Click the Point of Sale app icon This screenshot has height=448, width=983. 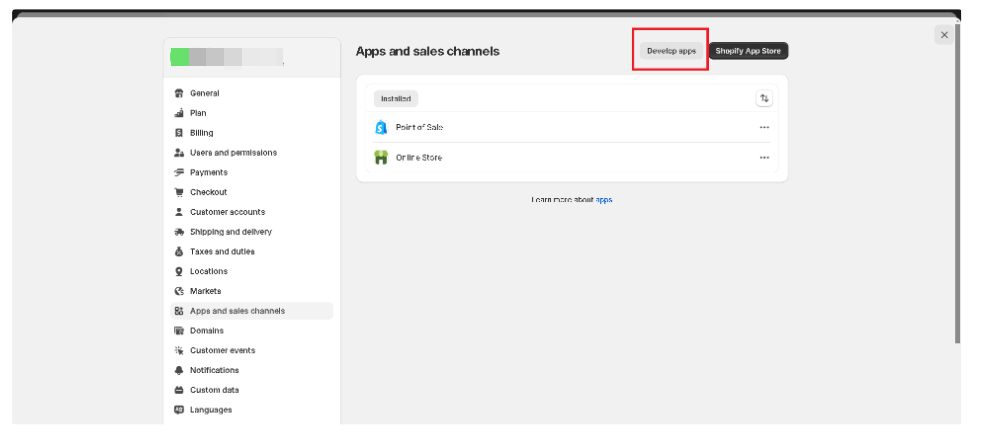click(x=381, y=127)
